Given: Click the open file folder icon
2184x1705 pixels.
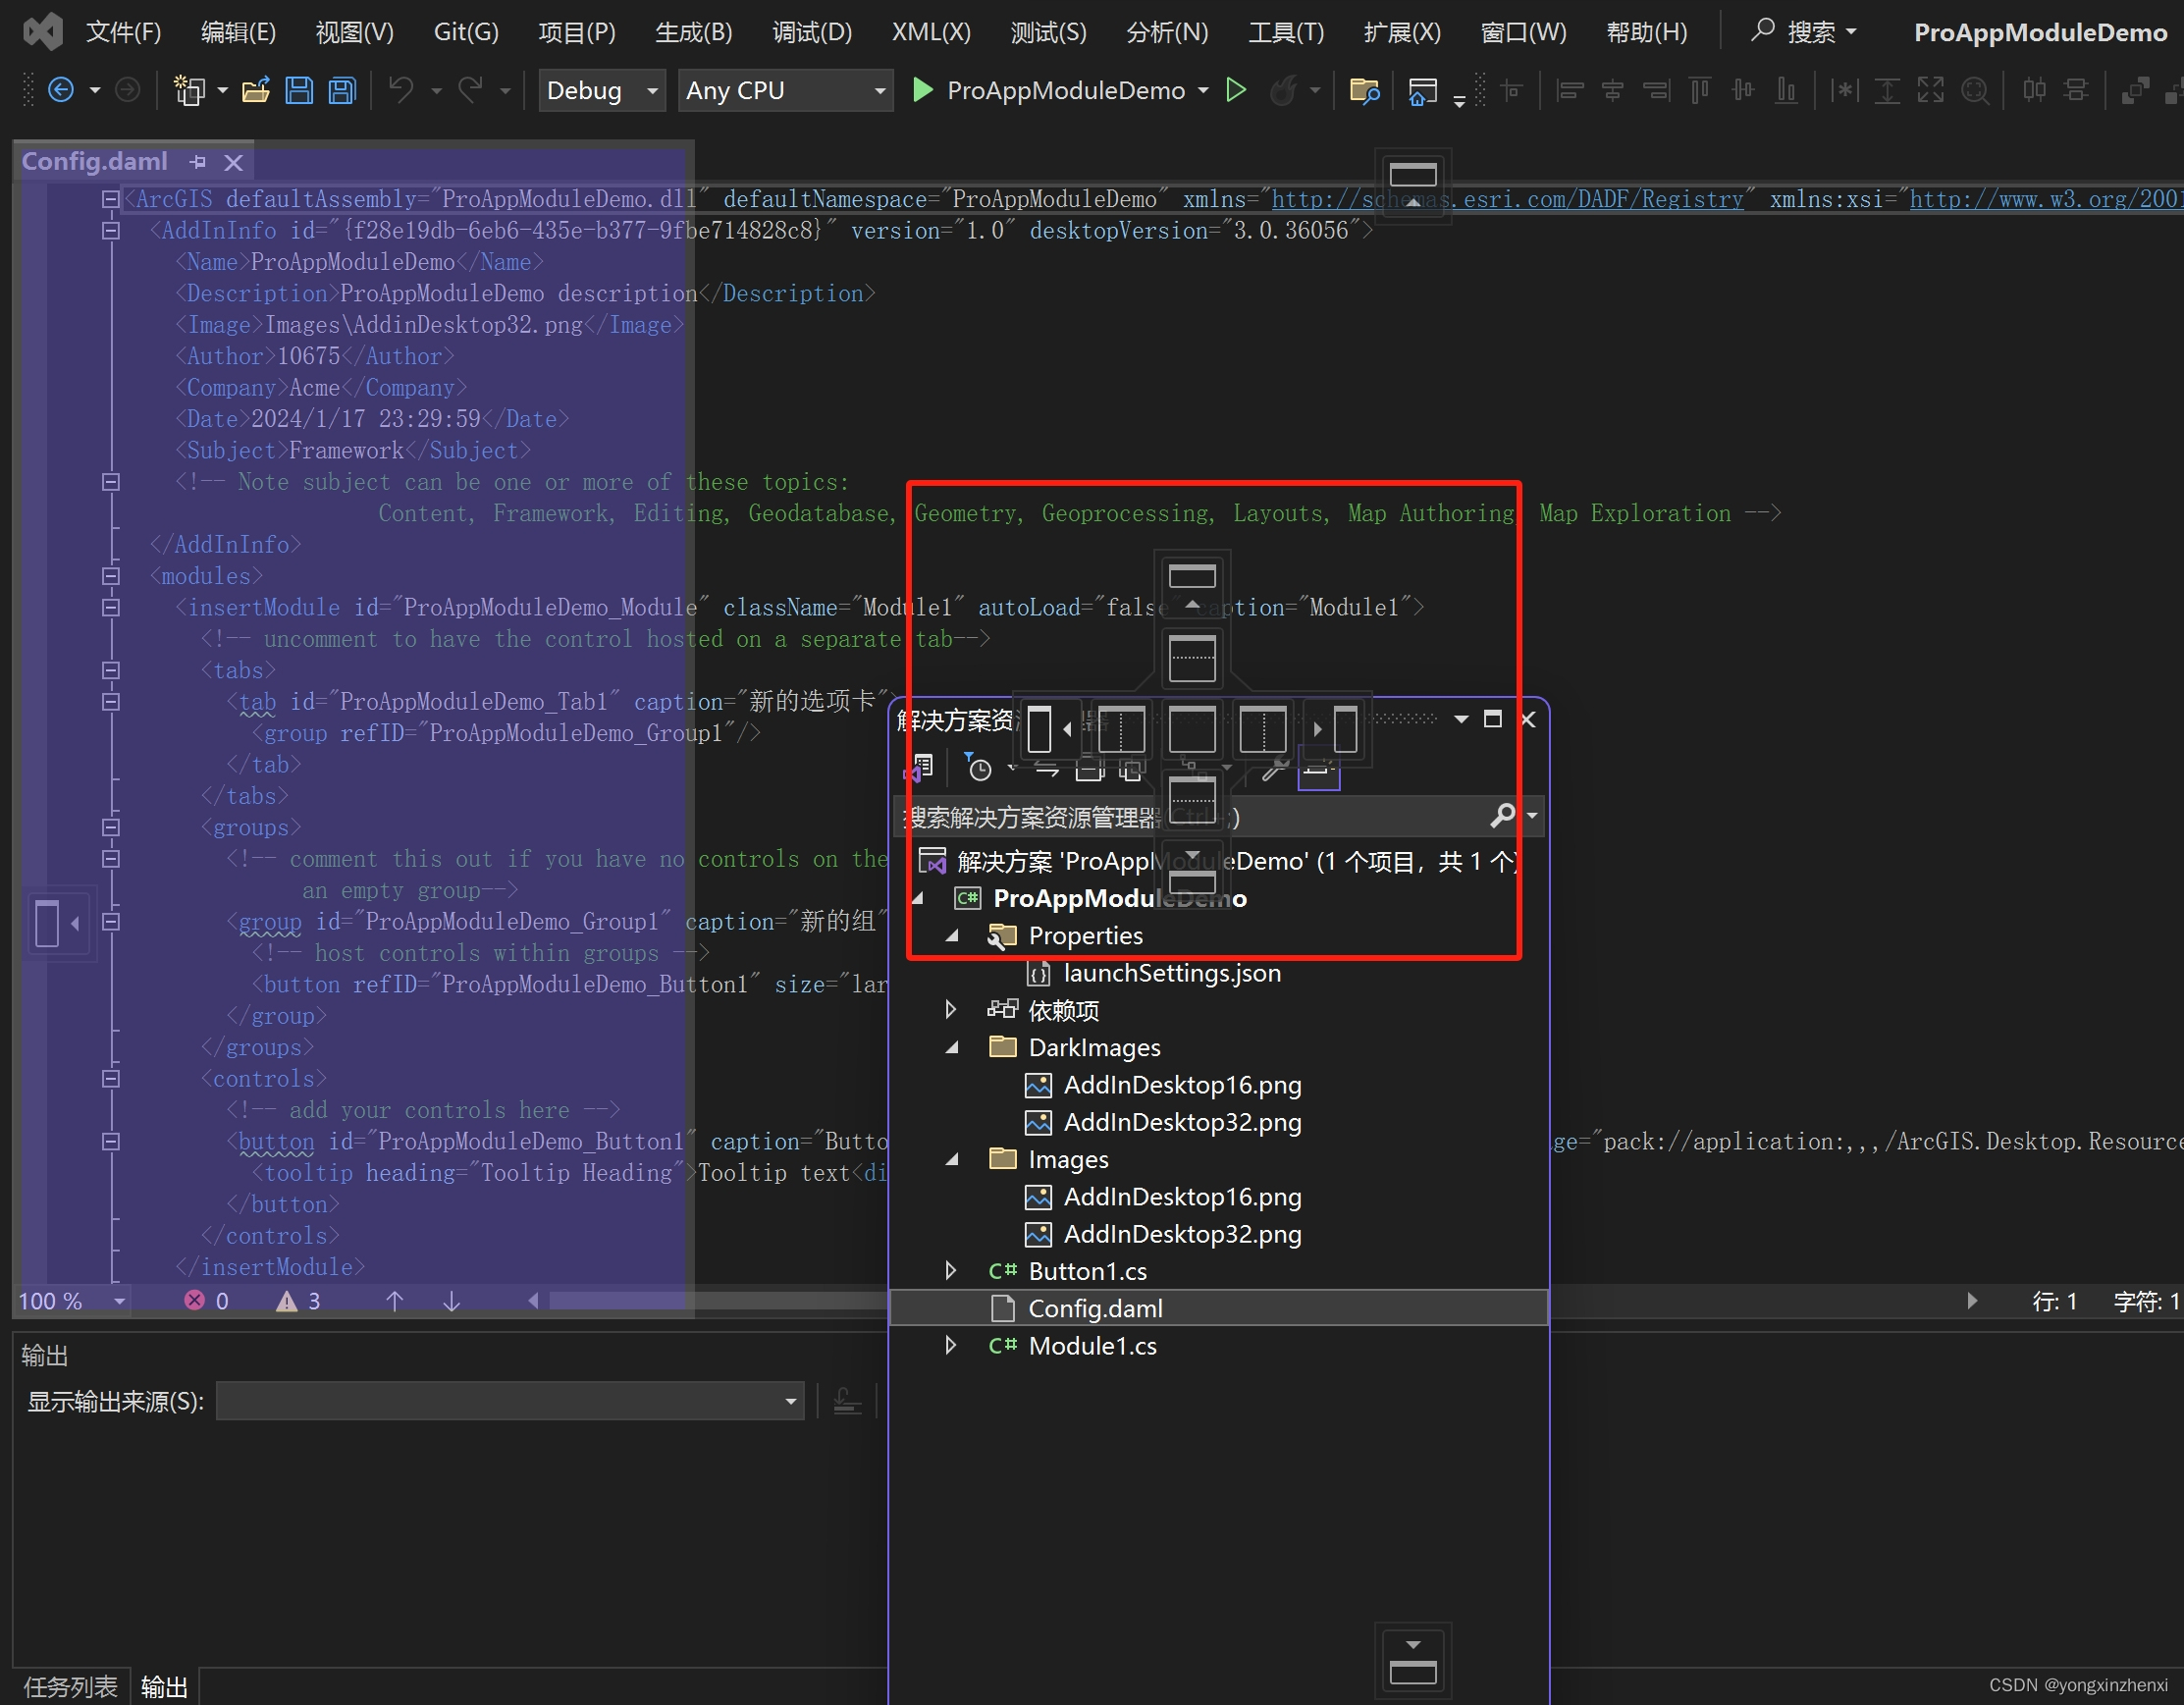Looking at the screenshot, I should click(256, 91).
